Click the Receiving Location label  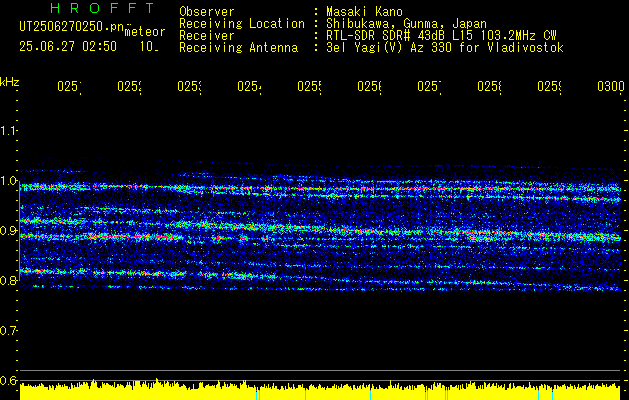pos(242,24)
